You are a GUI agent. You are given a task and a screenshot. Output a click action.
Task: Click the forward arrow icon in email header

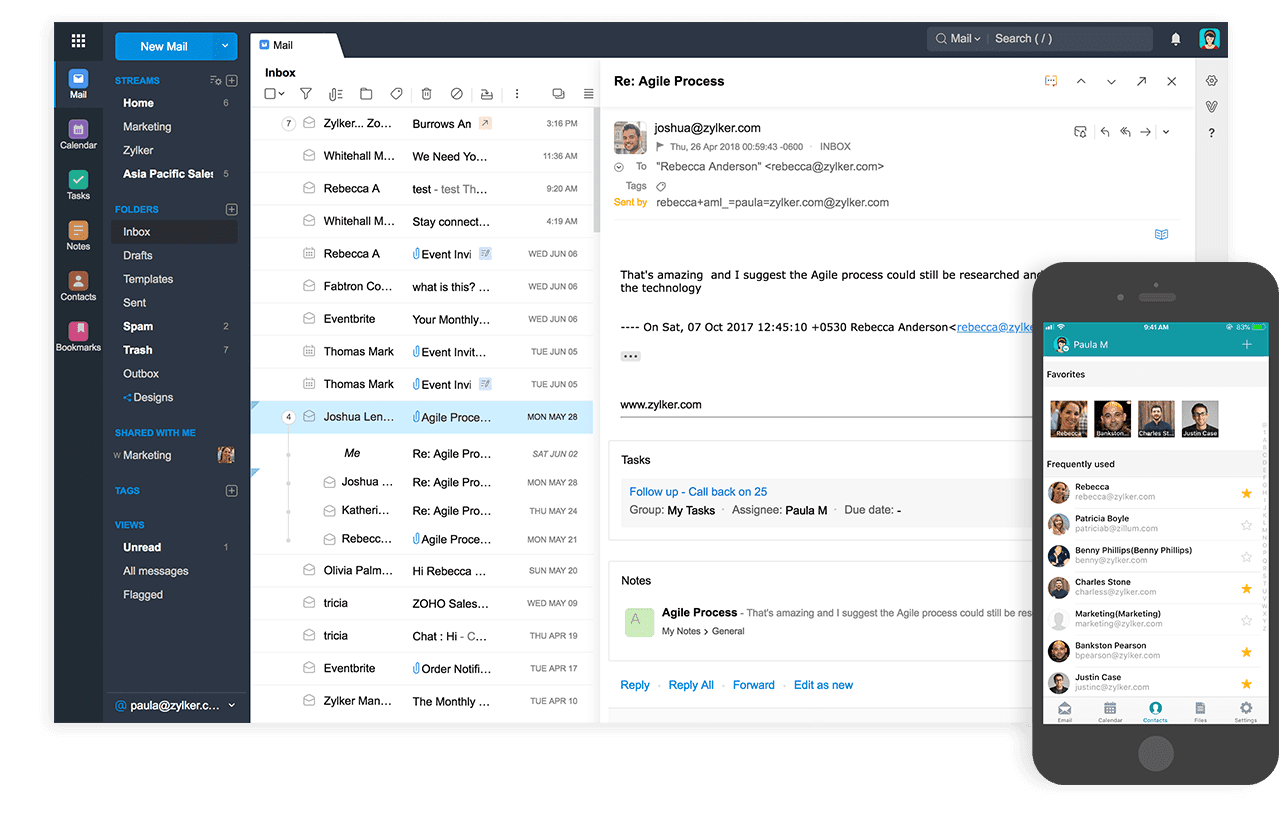point(1145,132)
